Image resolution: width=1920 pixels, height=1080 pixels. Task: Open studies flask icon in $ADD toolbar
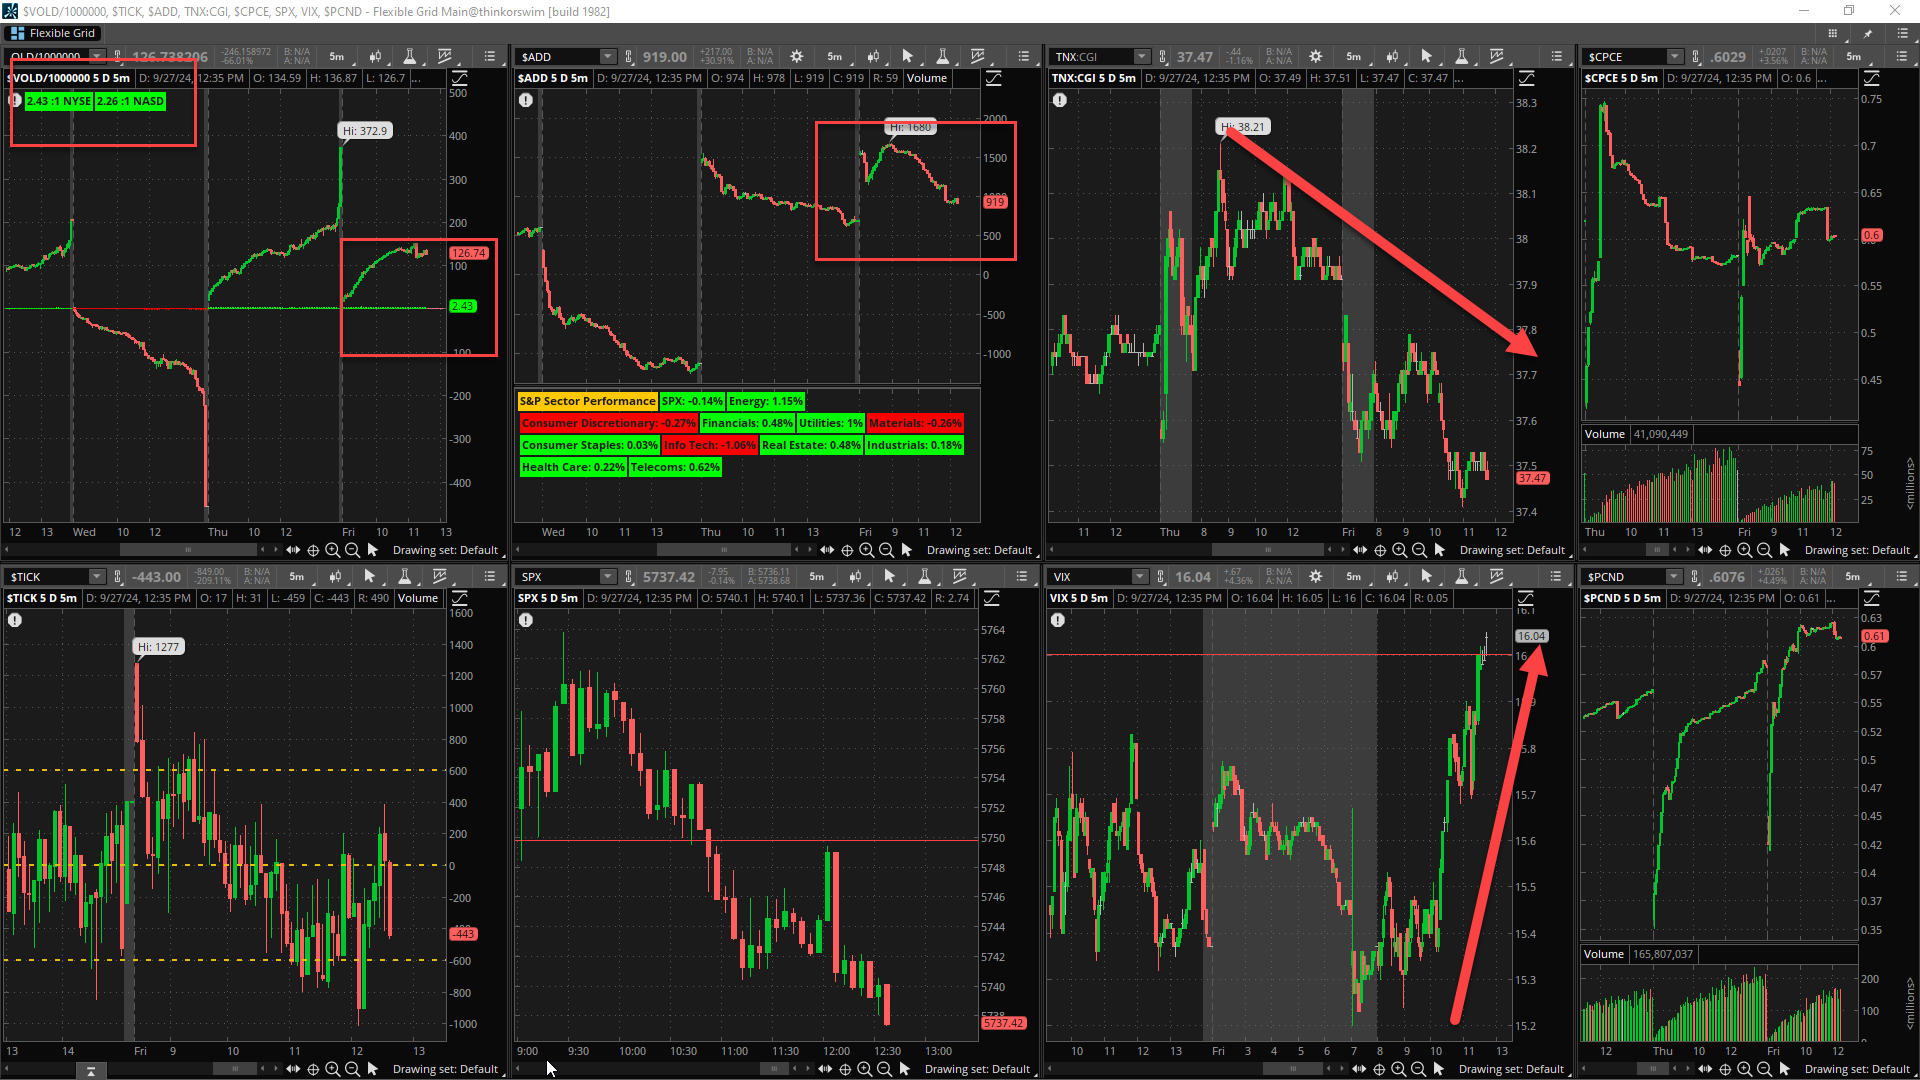point(942,57)
